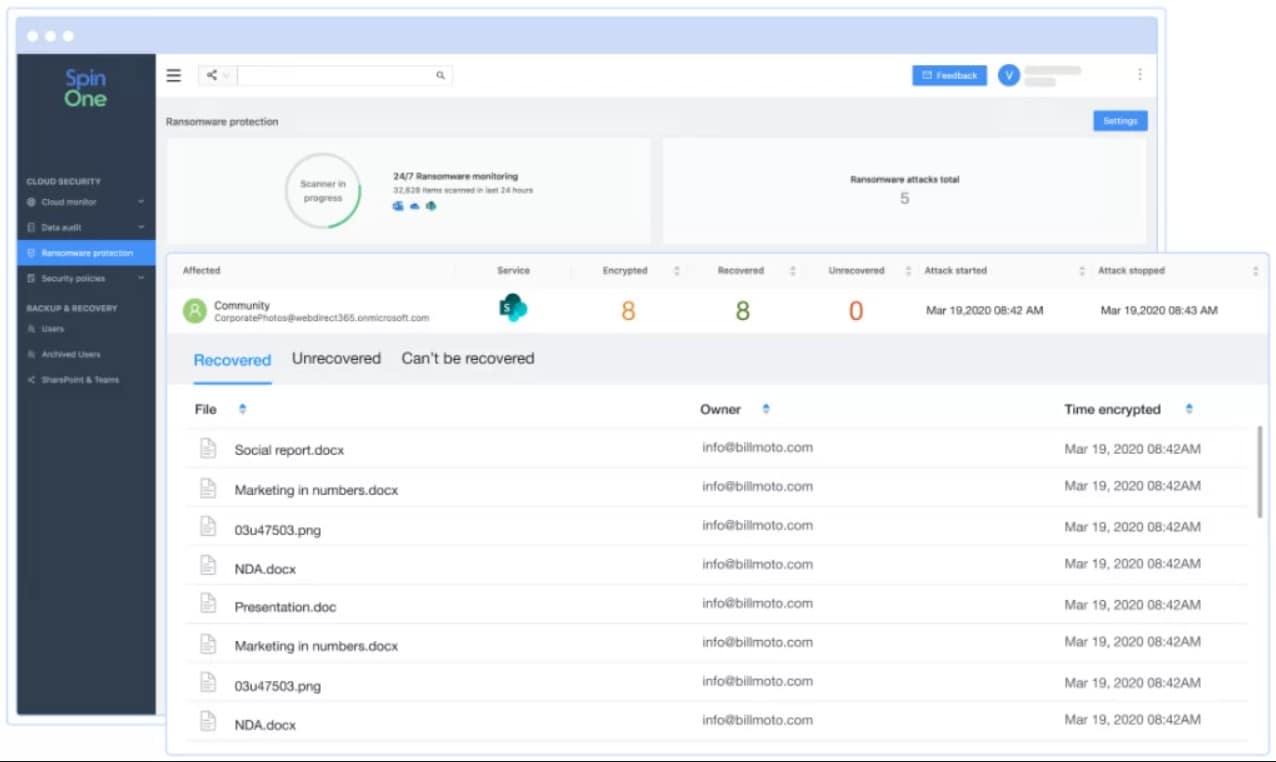Toggle the hamburger menu to collapse sidebar
This screenshot has height=762, width=1276.
click(x=174, y=75)
